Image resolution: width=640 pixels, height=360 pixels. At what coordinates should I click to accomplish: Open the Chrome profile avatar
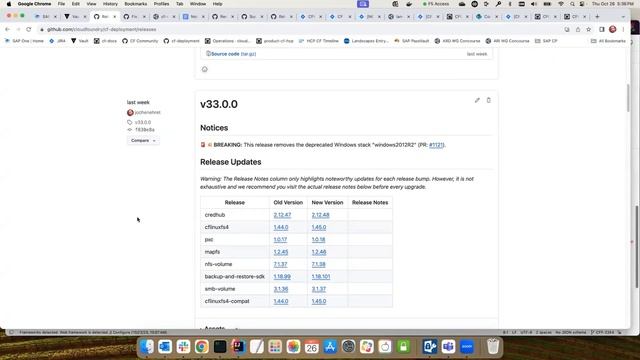click(x=612, y=29)
